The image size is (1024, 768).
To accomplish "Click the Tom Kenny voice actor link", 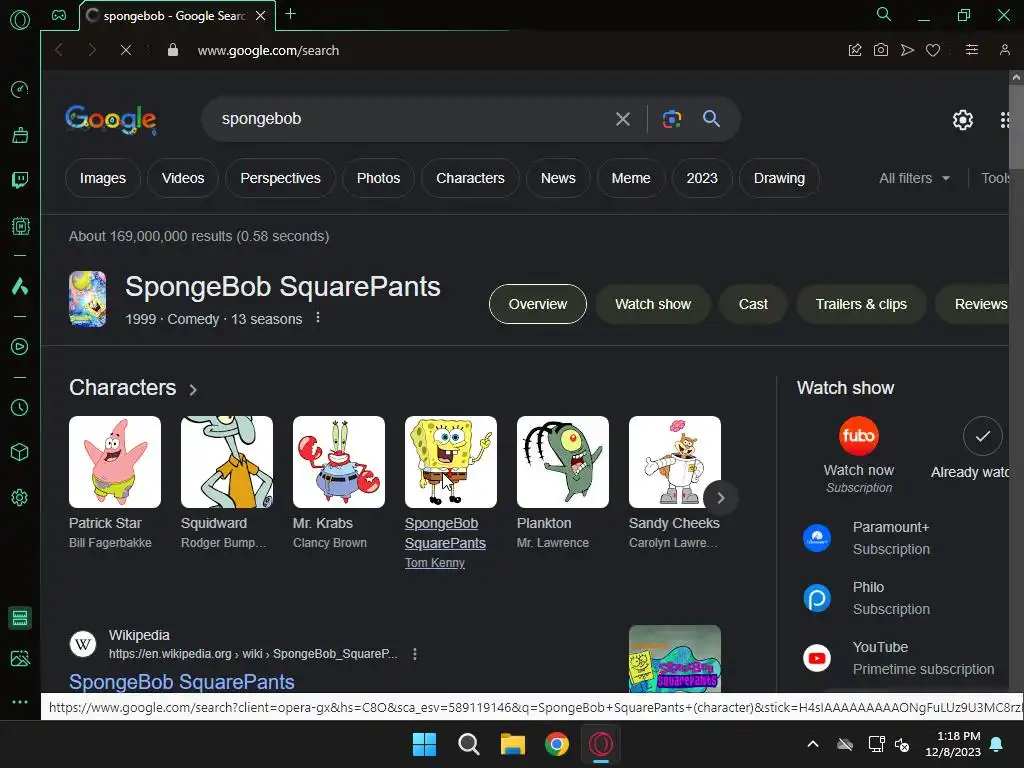I will [x=435, y=563].
